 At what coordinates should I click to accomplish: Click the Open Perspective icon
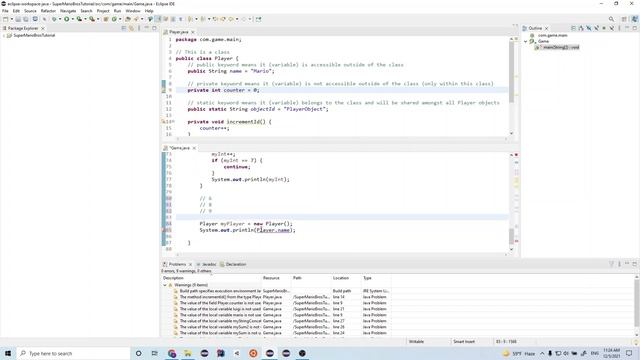[624, 19]
